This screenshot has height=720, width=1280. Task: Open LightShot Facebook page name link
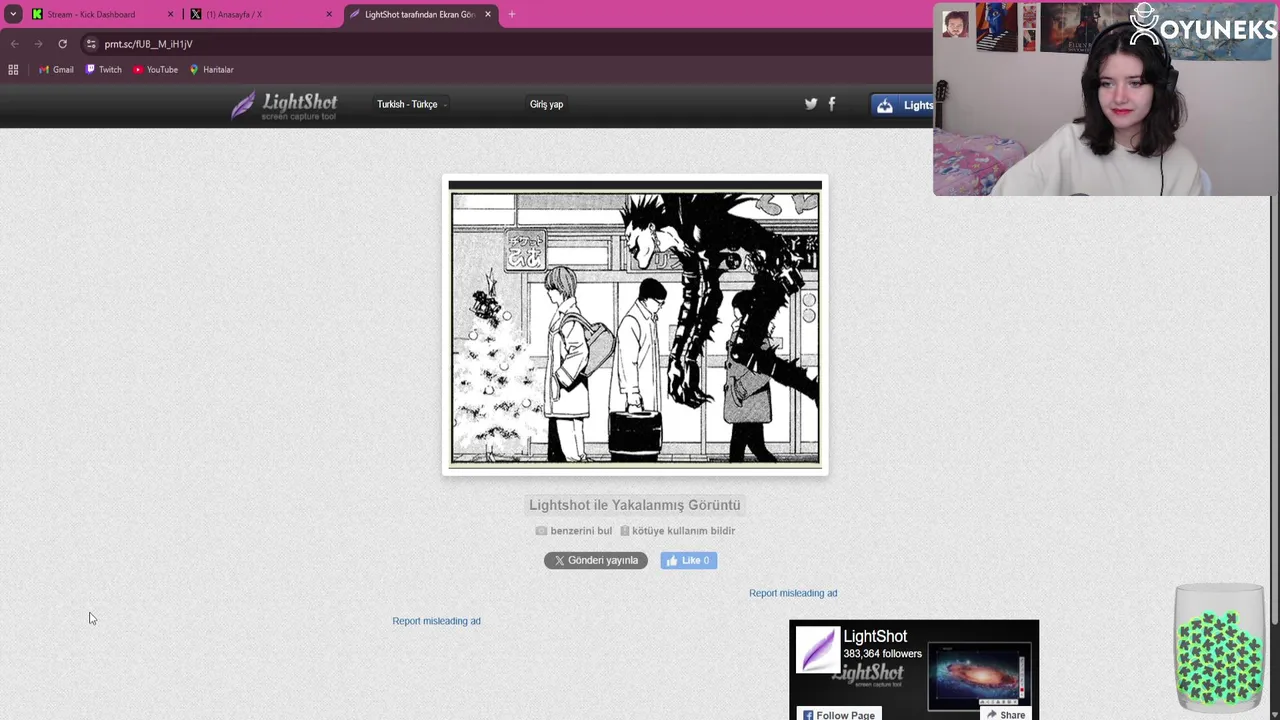[x=875, y=636]
